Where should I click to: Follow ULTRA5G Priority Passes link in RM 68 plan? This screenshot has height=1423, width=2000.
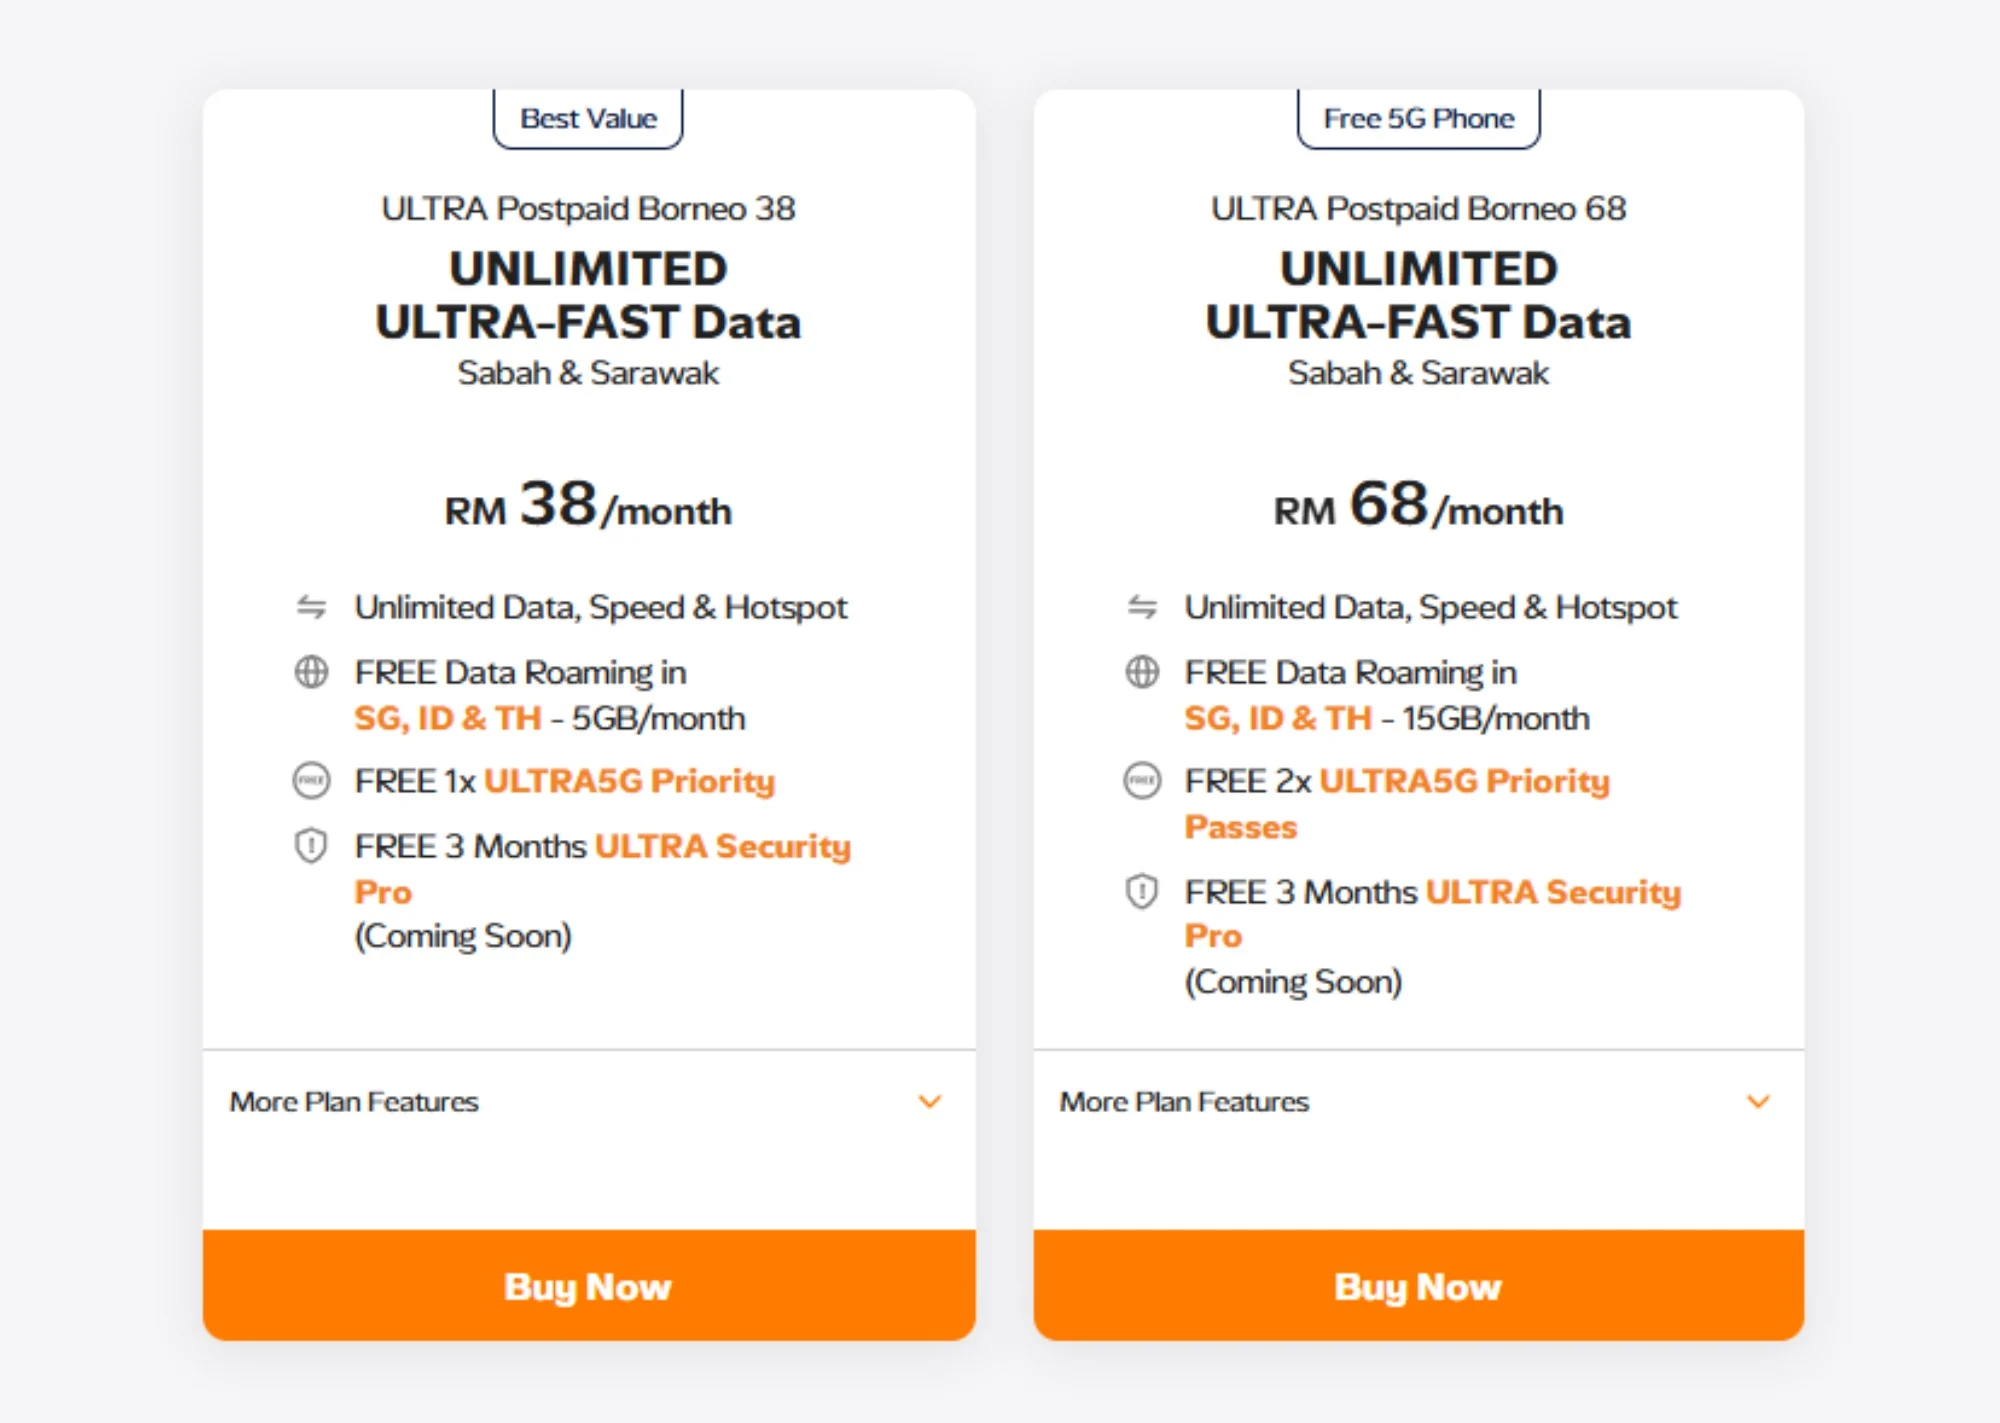(x=1464, y=781)
